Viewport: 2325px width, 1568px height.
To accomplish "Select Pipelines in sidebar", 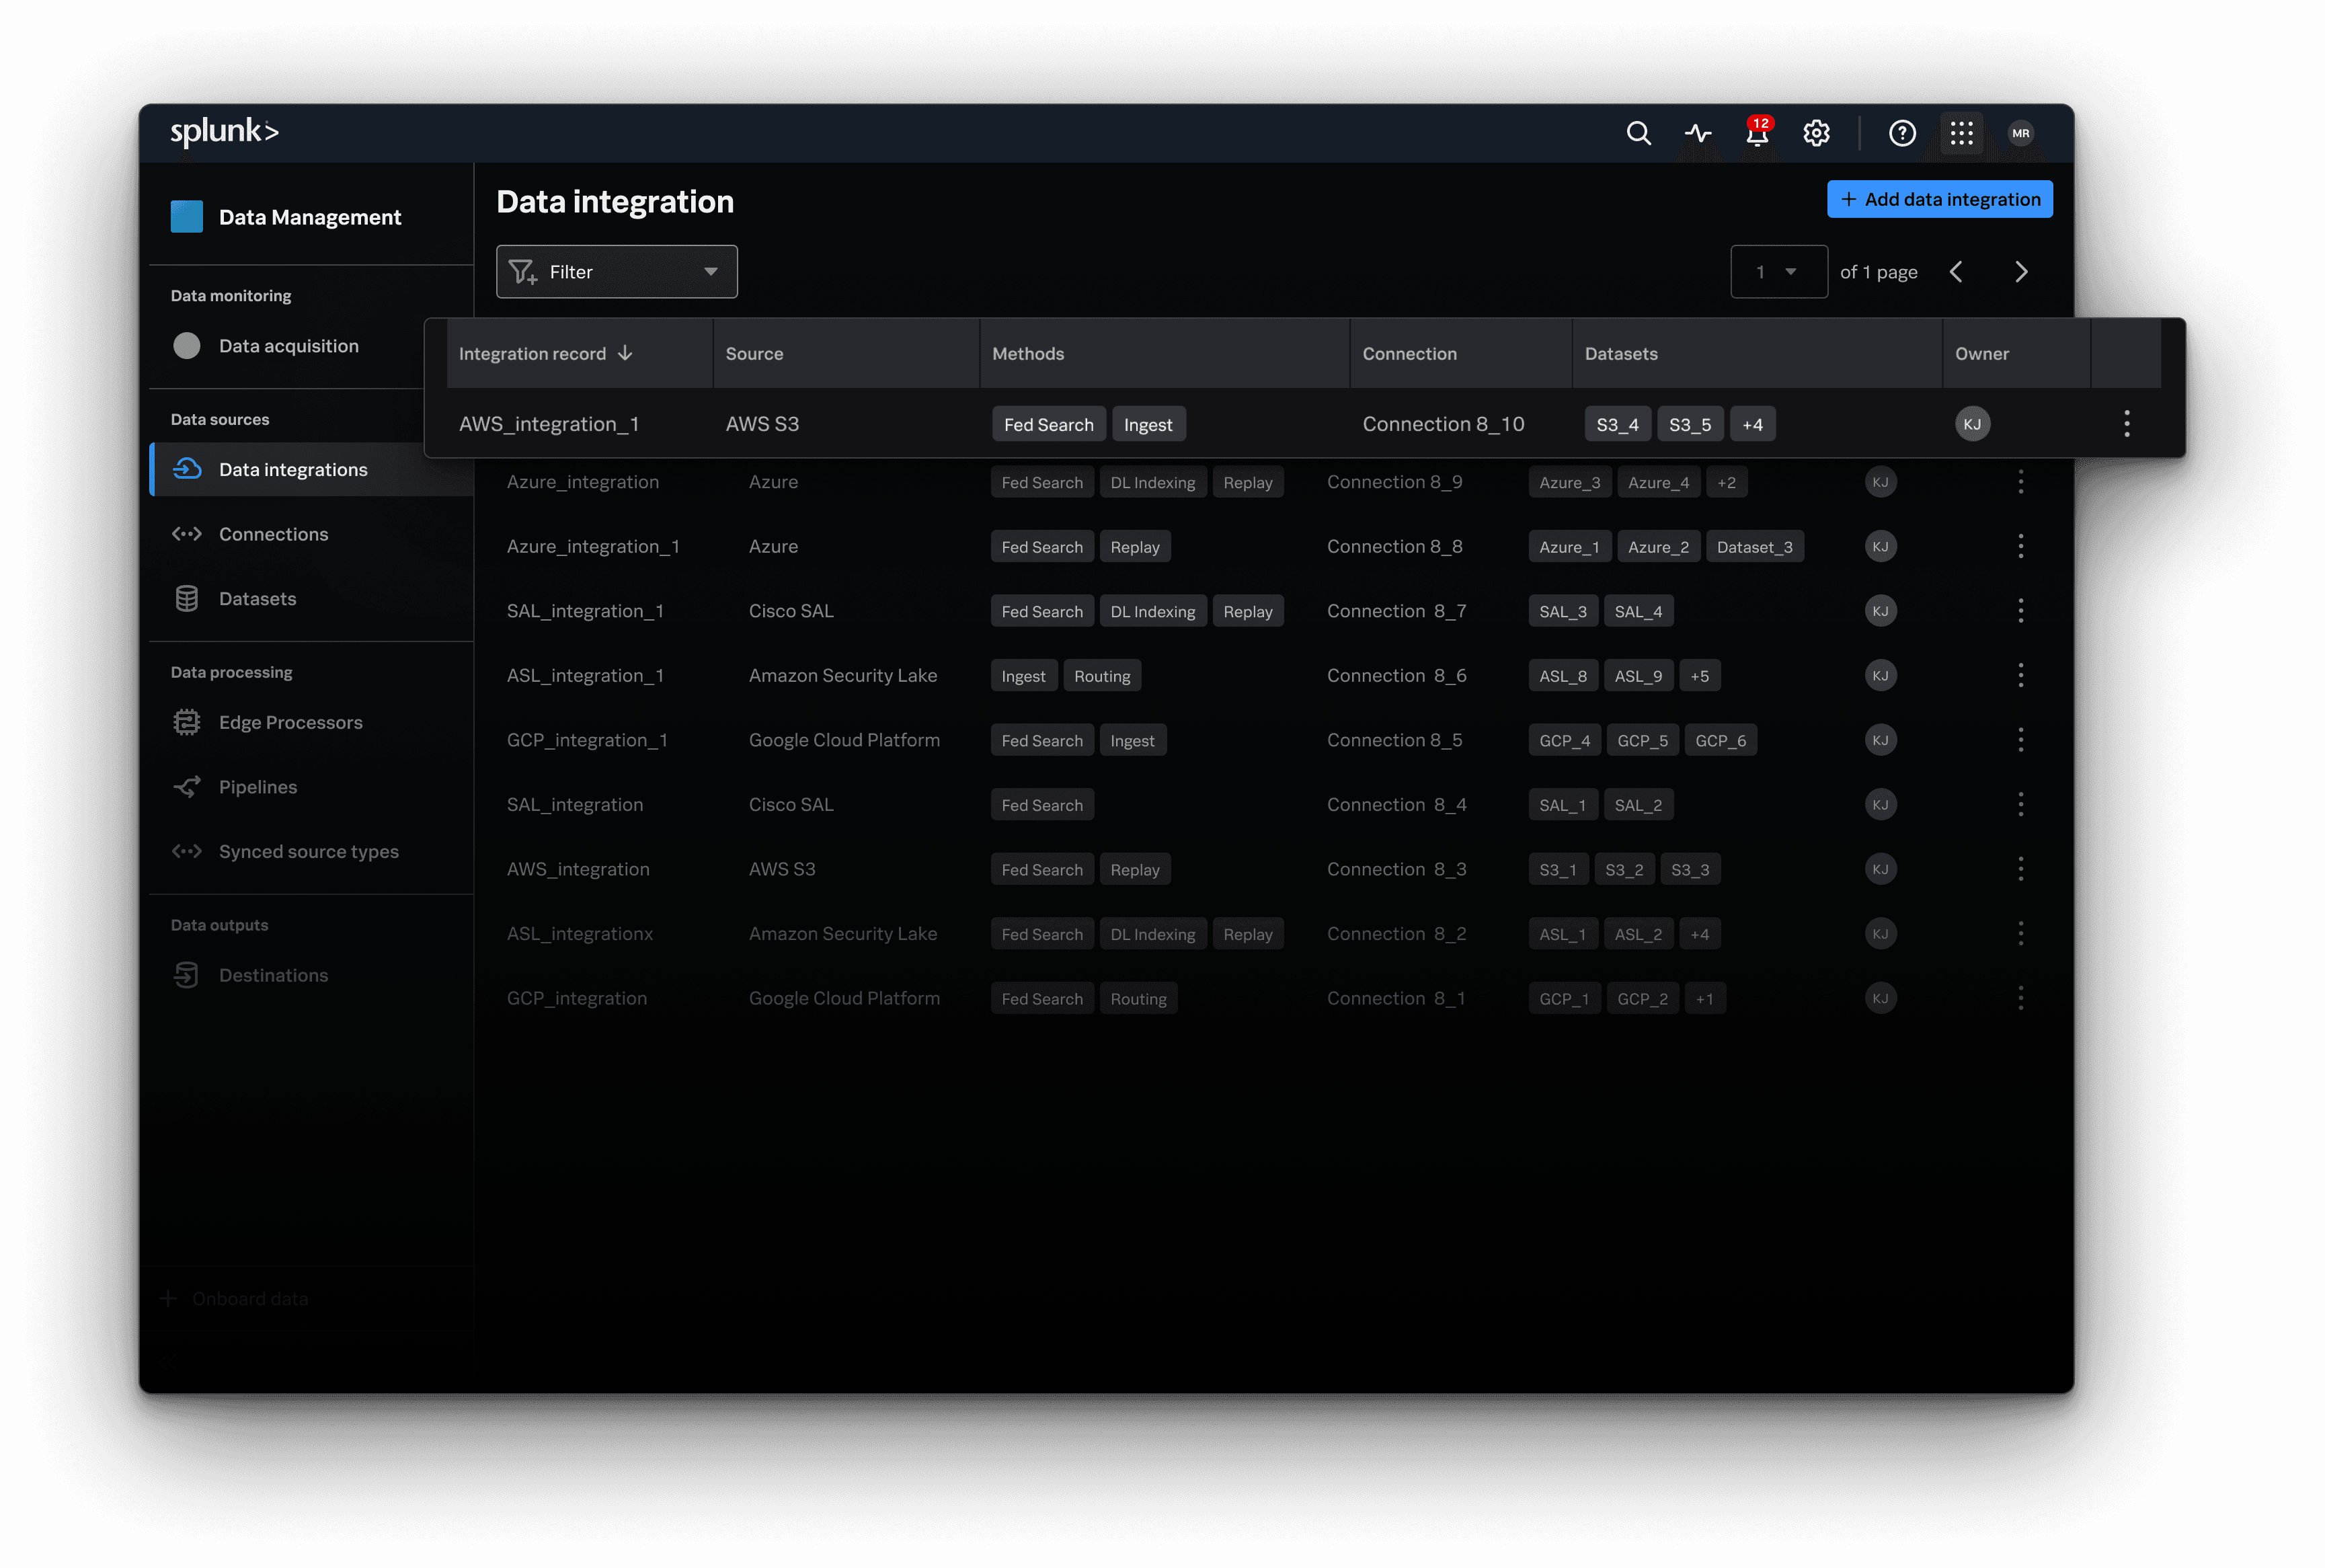I will click(258, 787).
